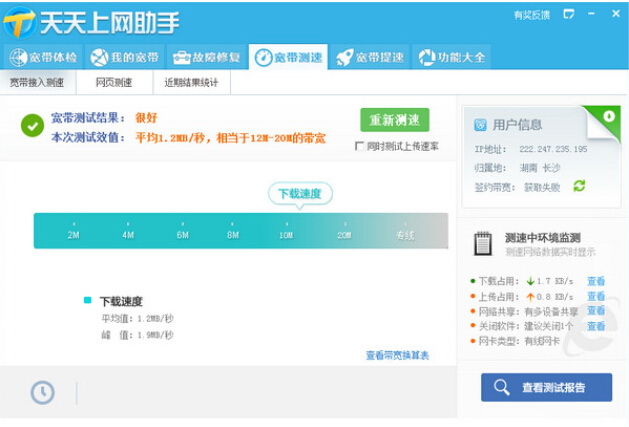
Task: Click the clock history icon
Action: 43,392
